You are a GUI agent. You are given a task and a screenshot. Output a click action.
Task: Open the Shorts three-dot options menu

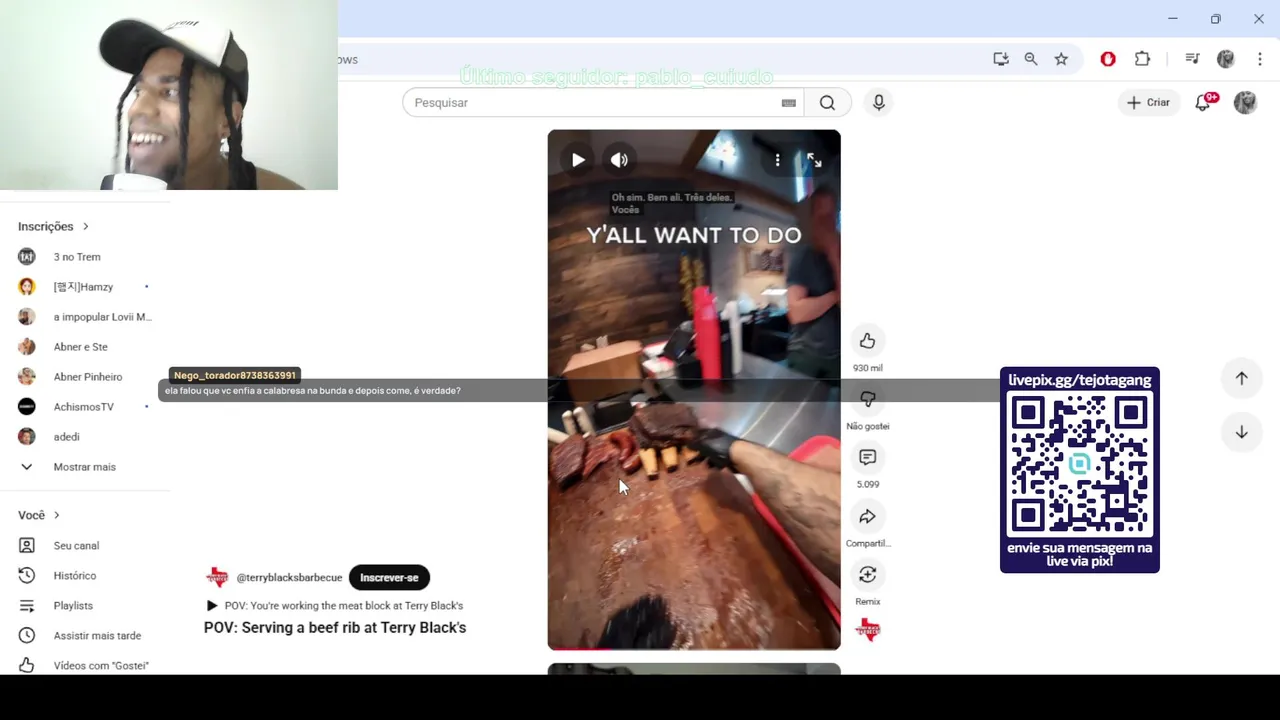click(x=777, y=160)
